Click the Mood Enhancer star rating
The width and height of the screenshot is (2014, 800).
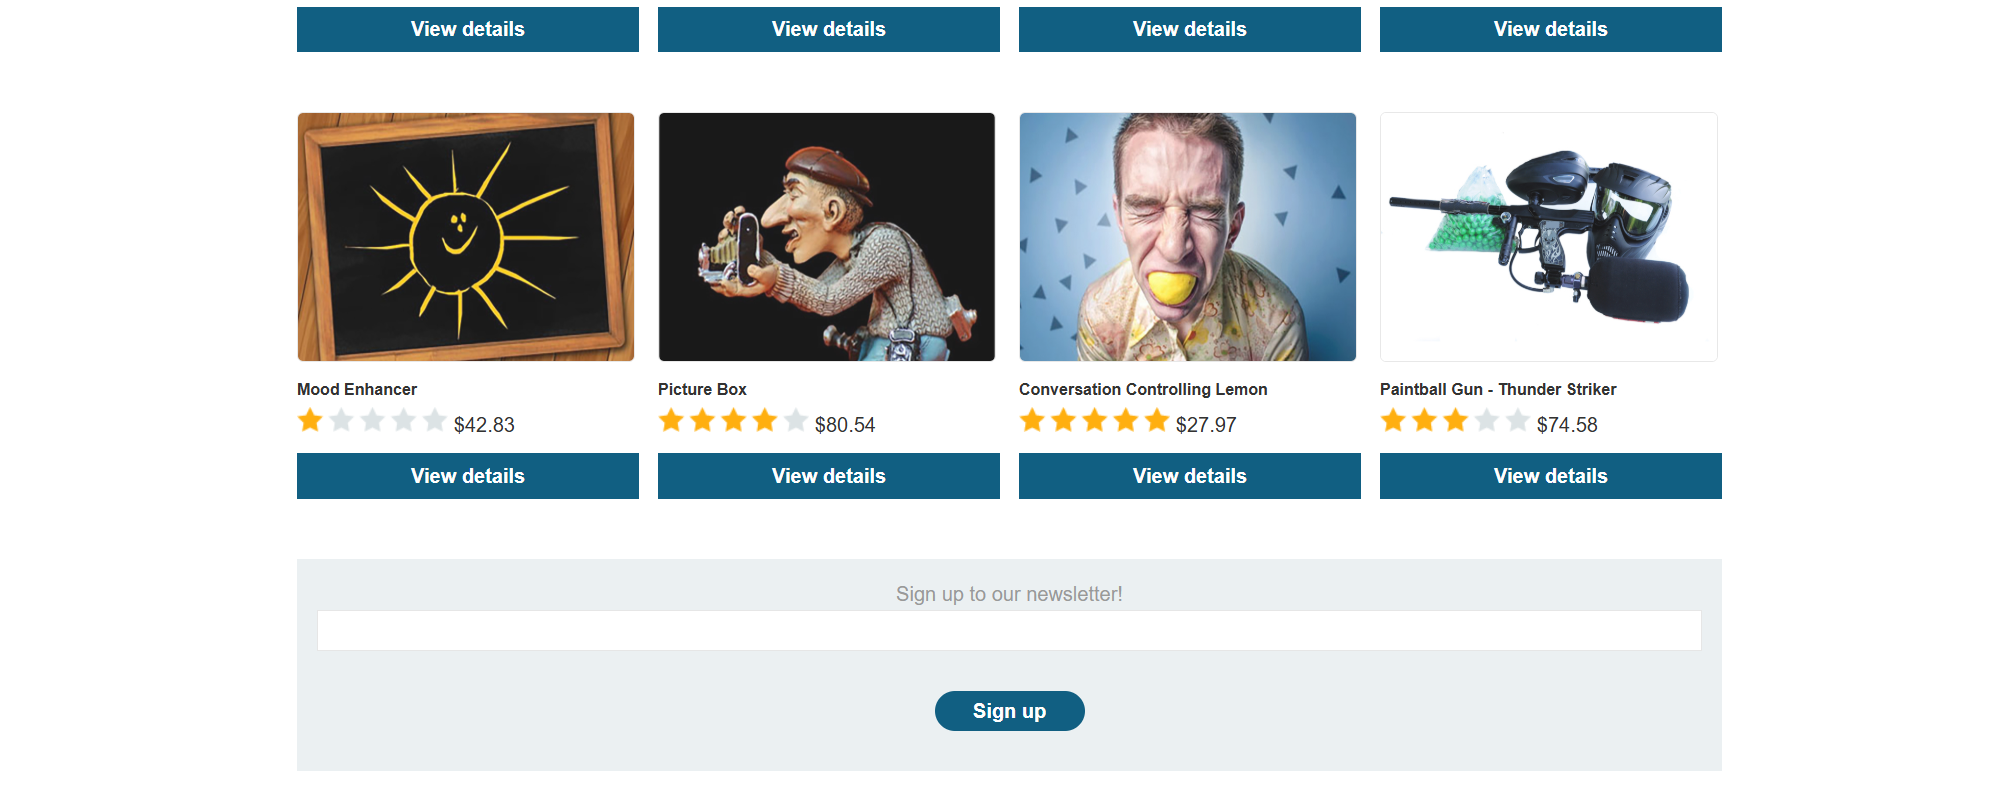372,421
